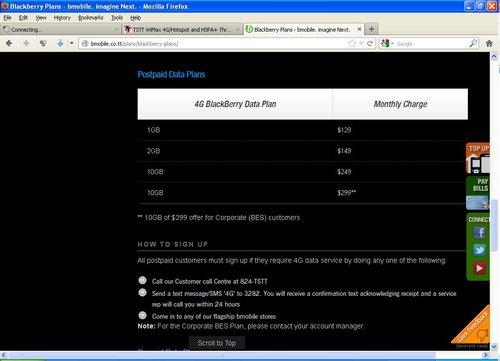The image size is (500, 361).
Task: Select the Send a text message bullet
Action: [142, 292]
